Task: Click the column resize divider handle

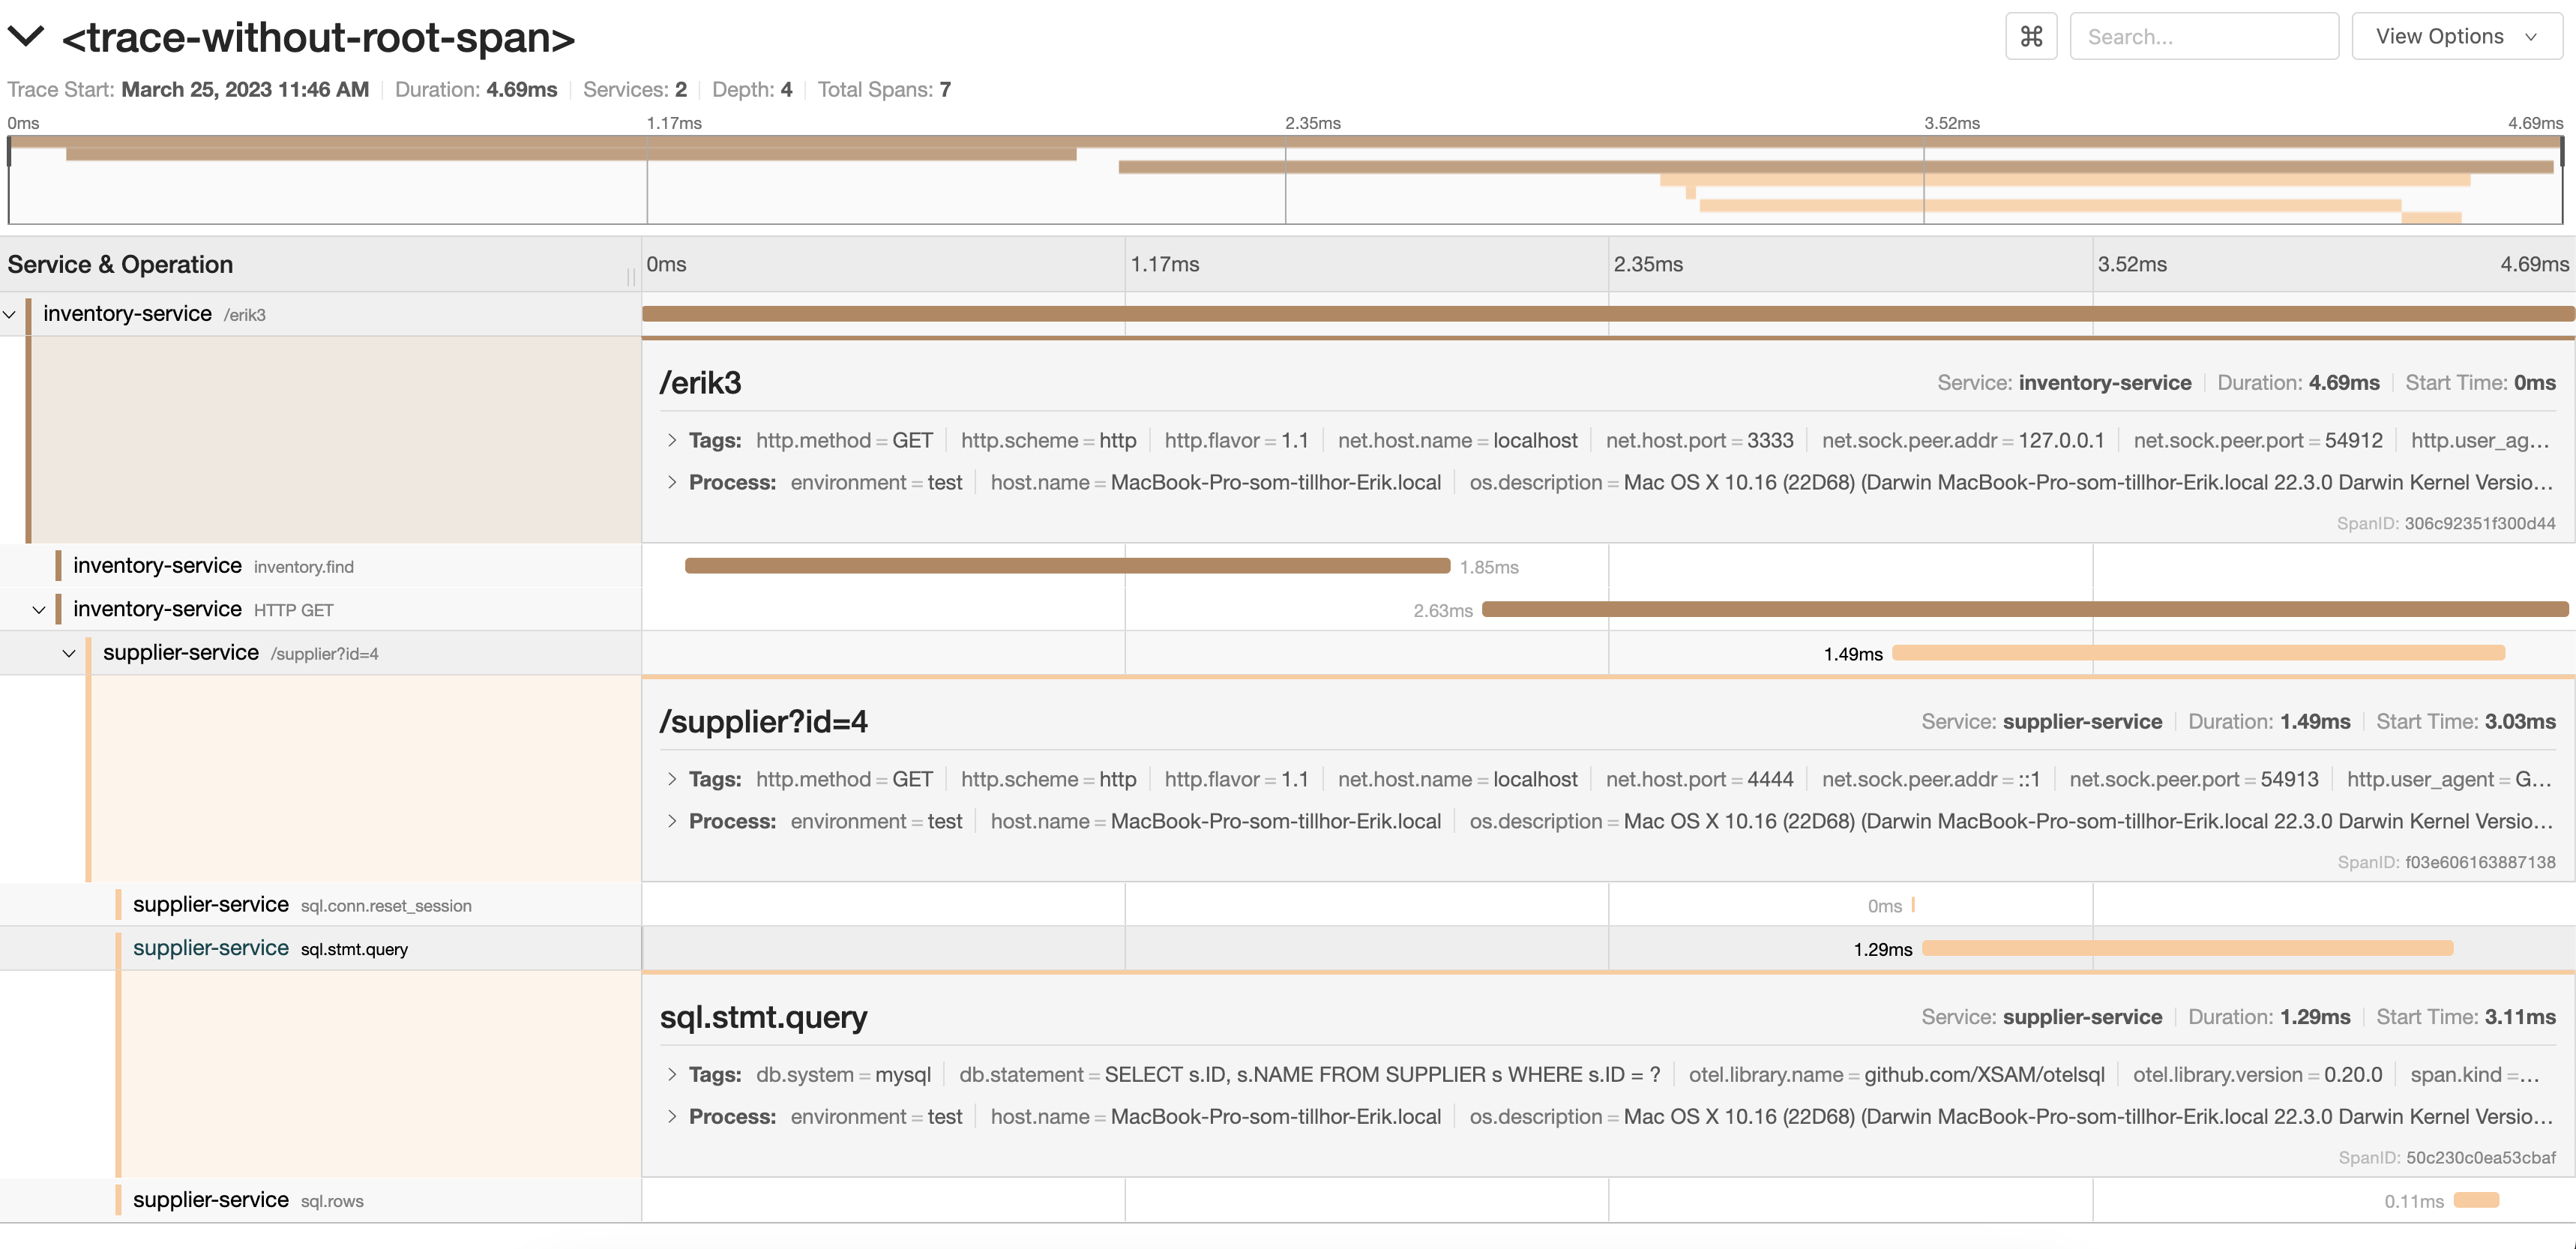Action: pyautogui.click(x=631, y=275)
